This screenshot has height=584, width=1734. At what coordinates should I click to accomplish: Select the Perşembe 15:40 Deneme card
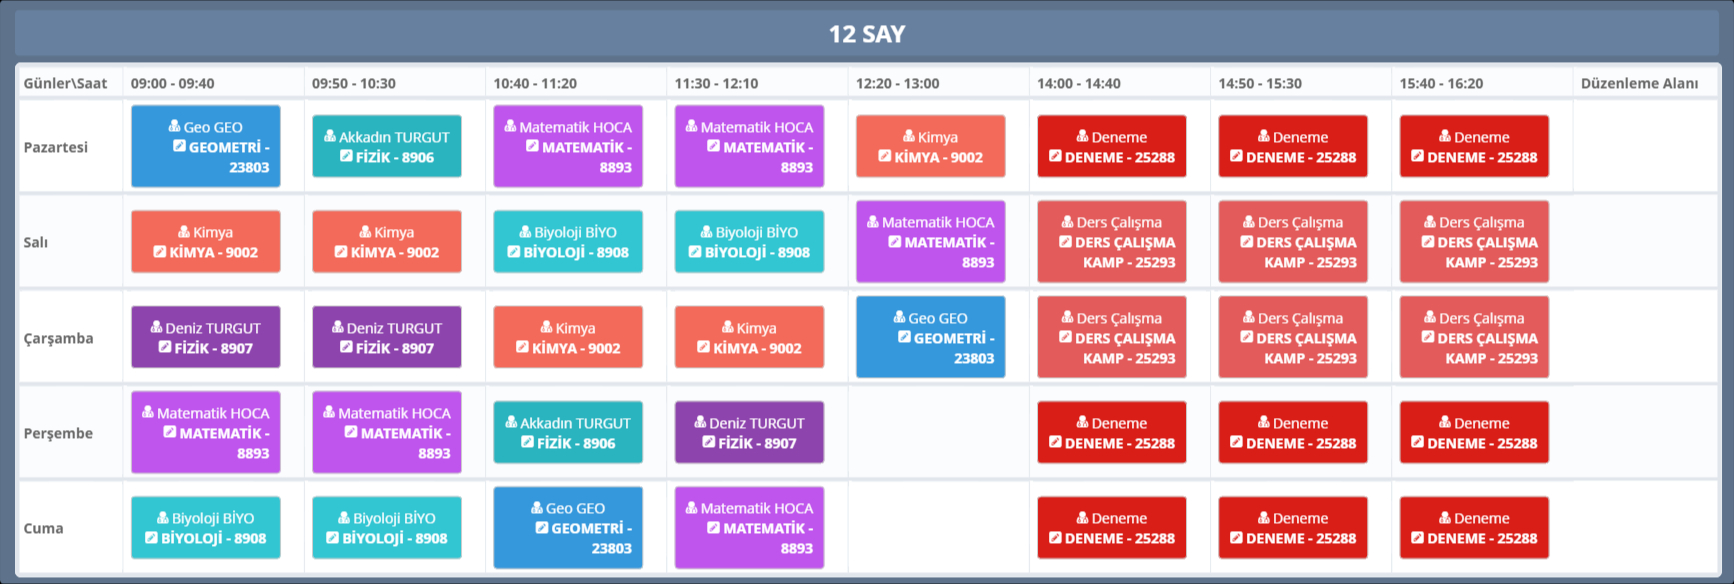pos(1473,433)
